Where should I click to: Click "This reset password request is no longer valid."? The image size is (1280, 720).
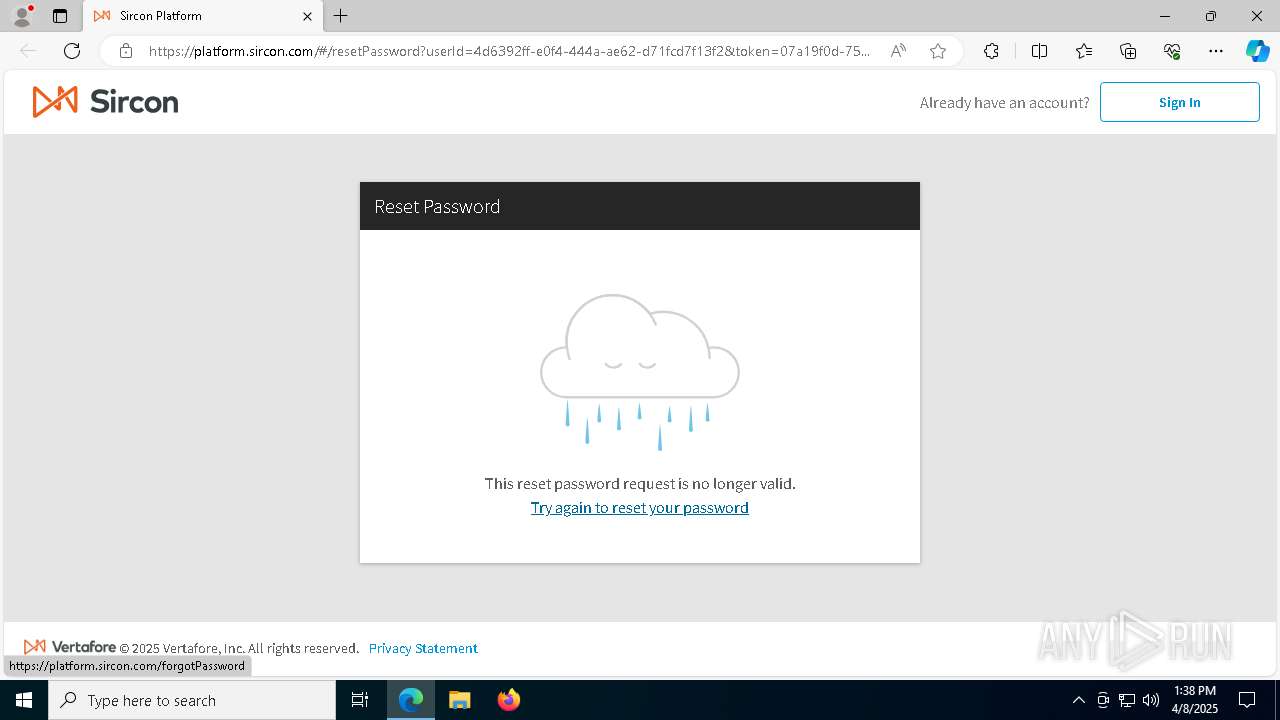[x=640, y=483]
